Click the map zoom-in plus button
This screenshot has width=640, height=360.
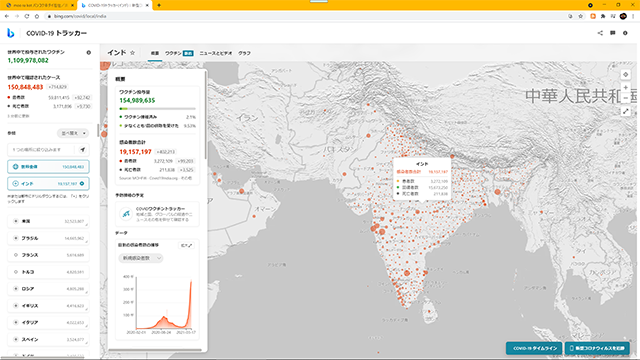click(625, 87)
